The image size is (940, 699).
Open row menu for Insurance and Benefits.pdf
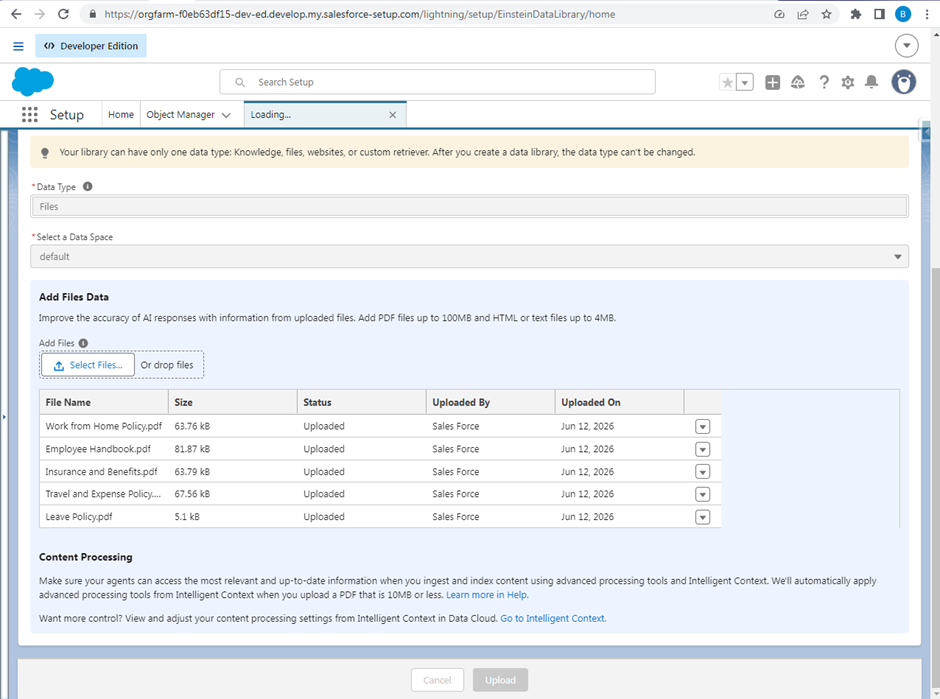(x=703, y=472)
